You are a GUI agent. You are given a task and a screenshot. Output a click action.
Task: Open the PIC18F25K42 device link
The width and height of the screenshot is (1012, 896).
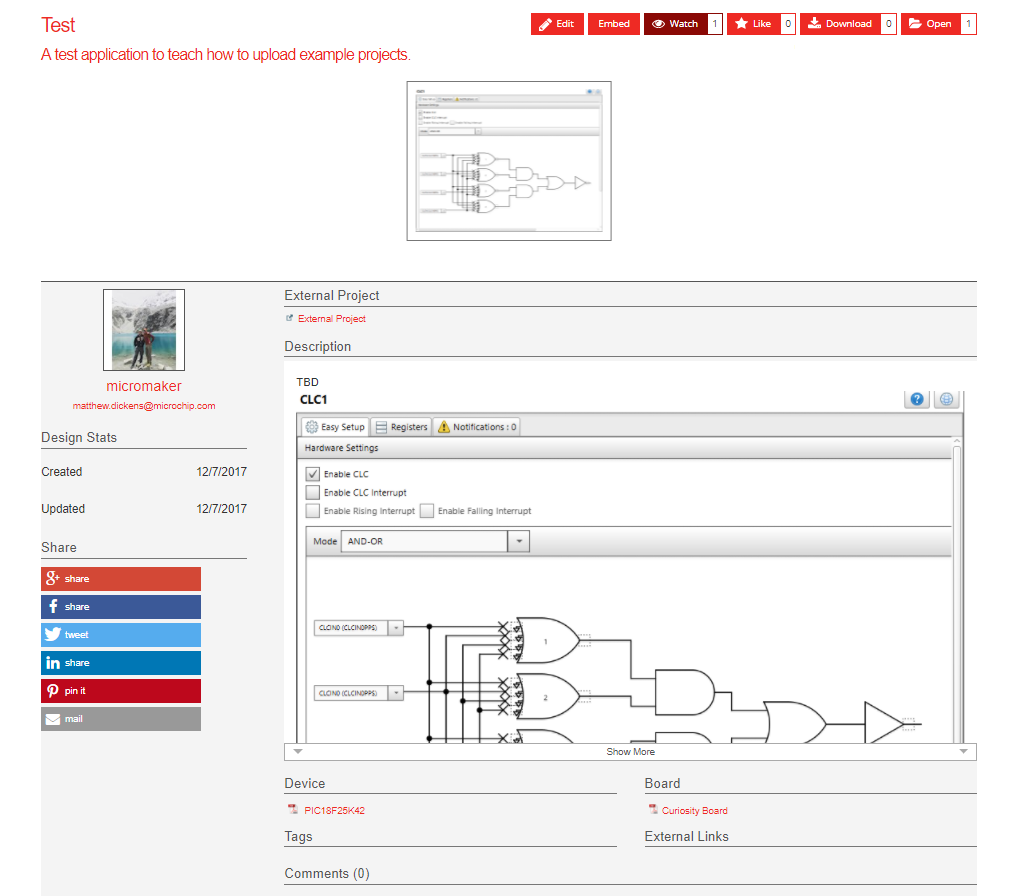[x=334, y=811]
